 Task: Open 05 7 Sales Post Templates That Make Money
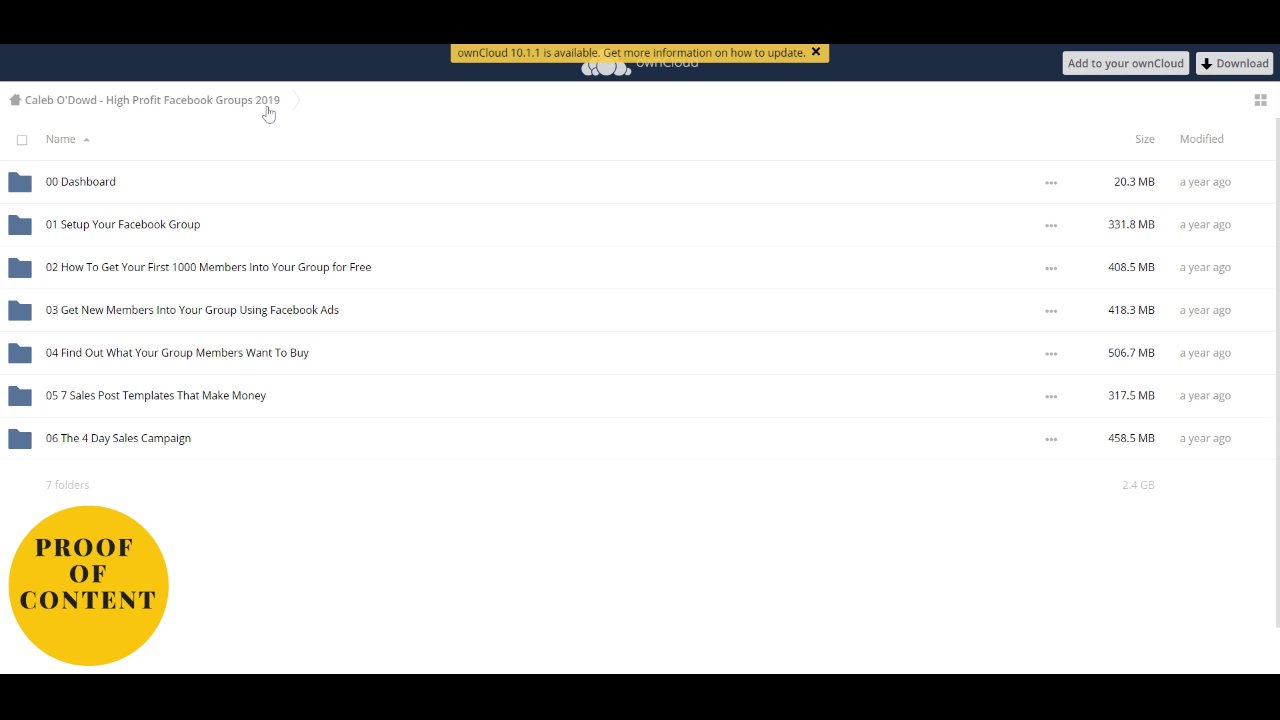point(156,396)
